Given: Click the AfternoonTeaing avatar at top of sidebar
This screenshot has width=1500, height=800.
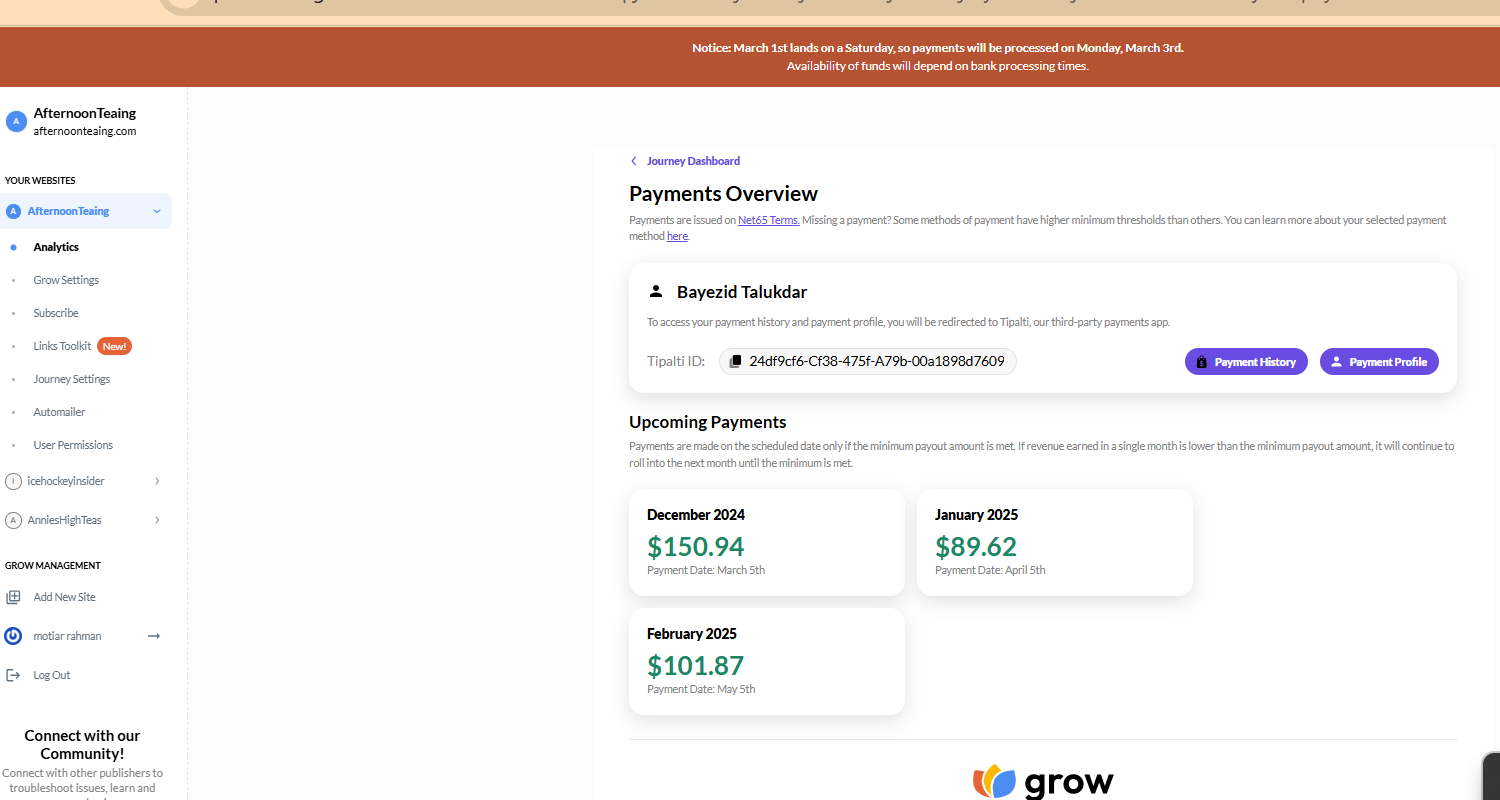Looking at the screenshot, I should point(15,121).
